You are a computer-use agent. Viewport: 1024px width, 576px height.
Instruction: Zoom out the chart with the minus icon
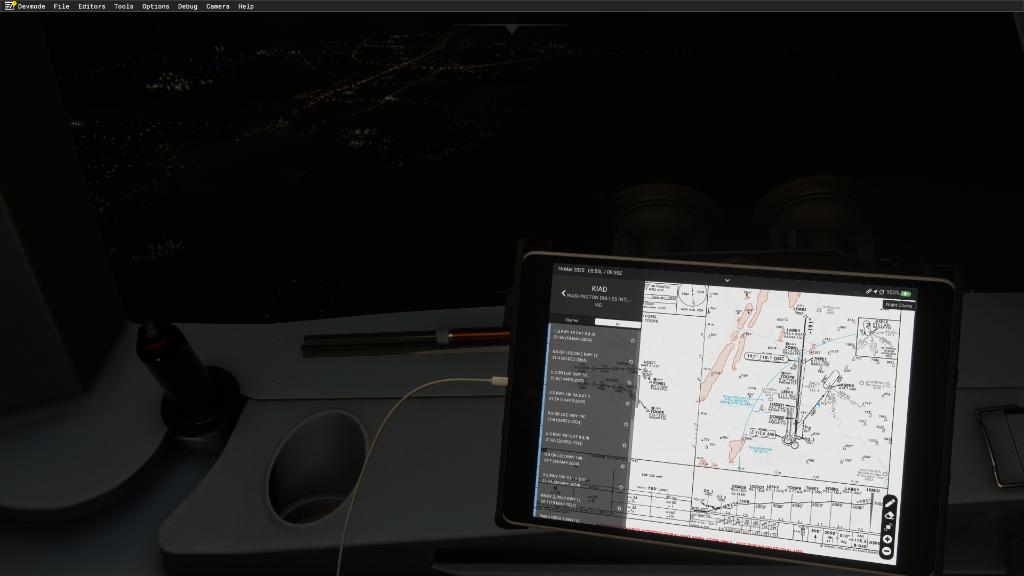pyautogui.click(x=887, y=551)
